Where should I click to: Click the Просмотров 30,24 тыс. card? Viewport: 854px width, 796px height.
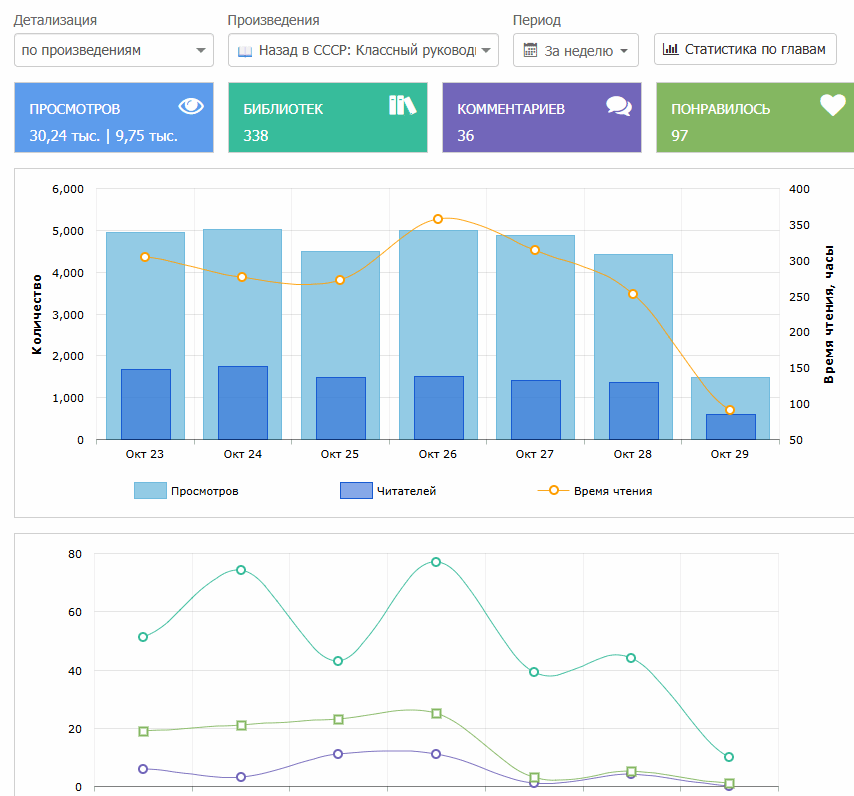coord(114,118)
